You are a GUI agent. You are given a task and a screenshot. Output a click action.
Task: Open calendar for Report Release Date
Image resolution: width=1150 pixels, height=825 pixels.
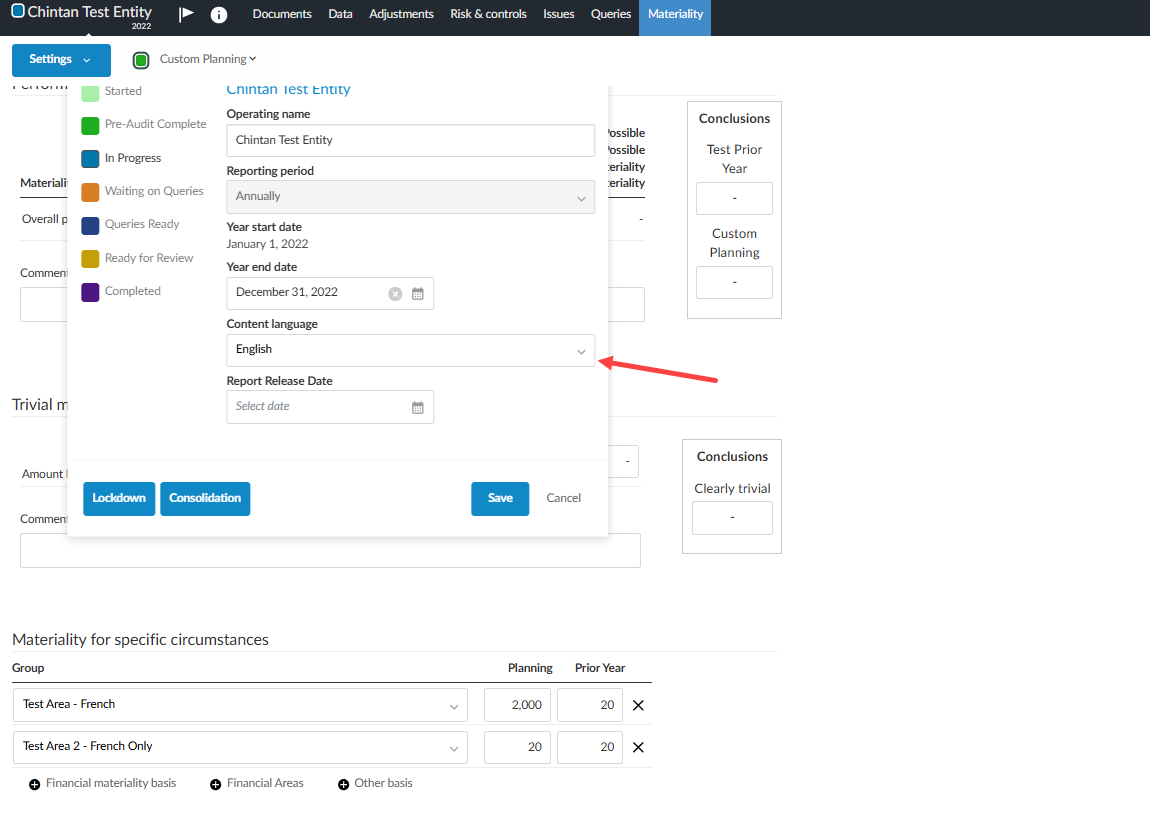tap(418, 407)
